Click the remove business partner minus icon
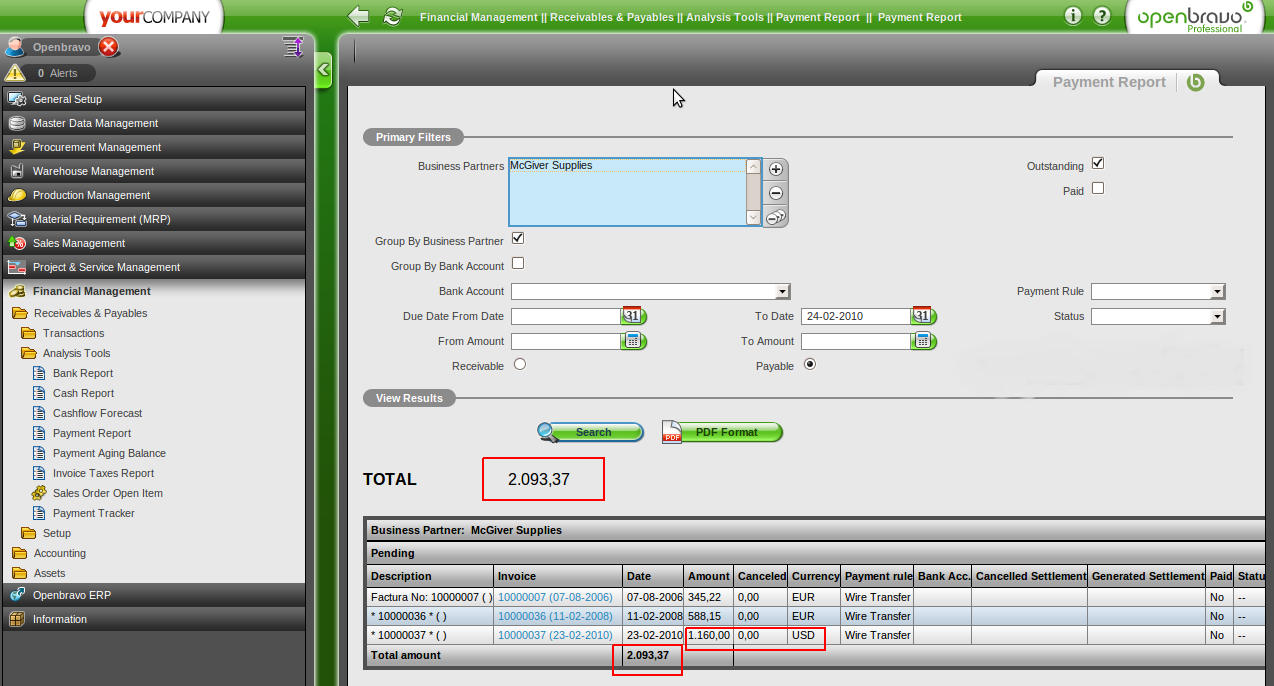Image resolution: width=1274 pixels, height=686 pixels. tap(775, 193)
